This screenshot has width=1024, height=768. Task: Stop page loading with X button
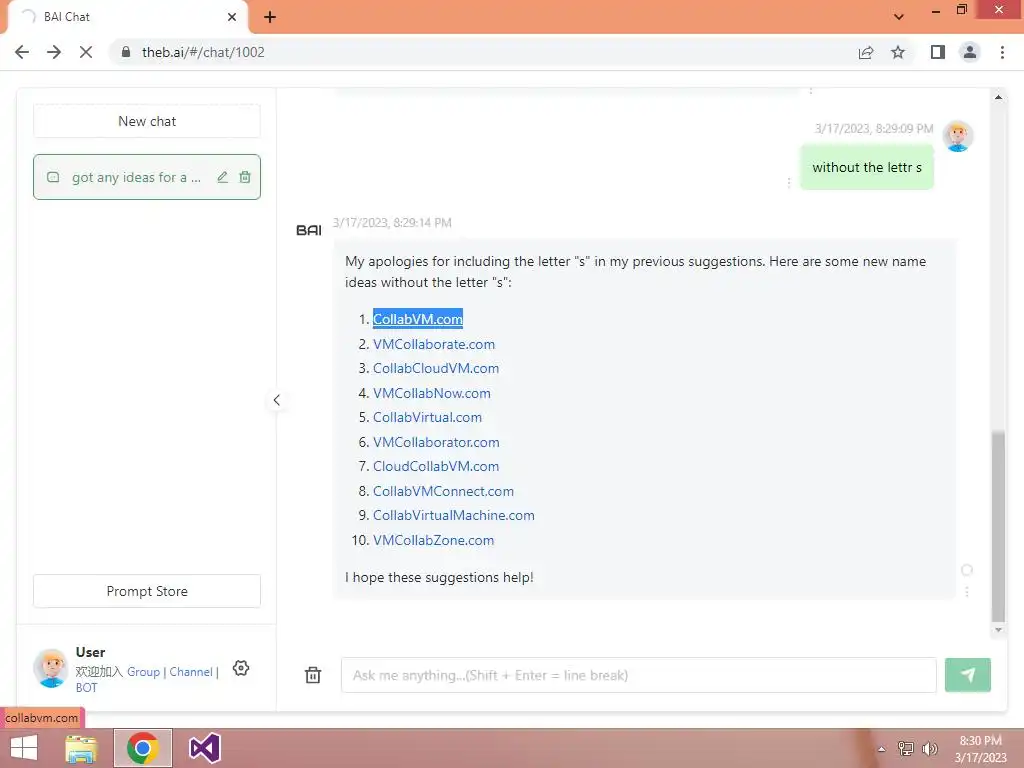[86, 52]
